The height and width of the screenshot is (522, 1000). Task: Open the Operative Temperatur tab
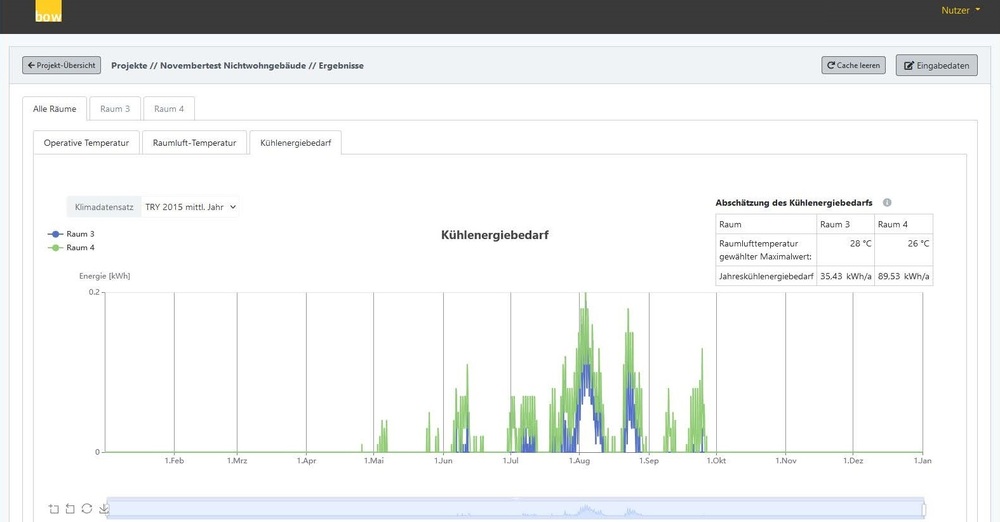[x=86, y=143]
